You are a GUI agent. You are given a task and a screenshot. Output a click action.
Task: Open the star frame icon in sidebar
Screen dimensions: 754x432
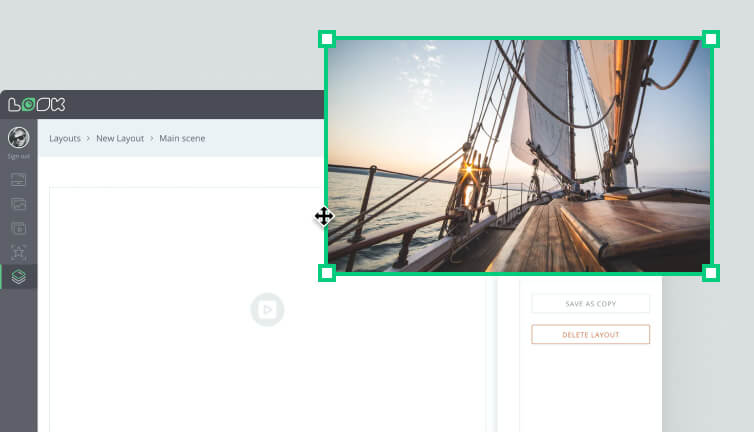point(19,252)
